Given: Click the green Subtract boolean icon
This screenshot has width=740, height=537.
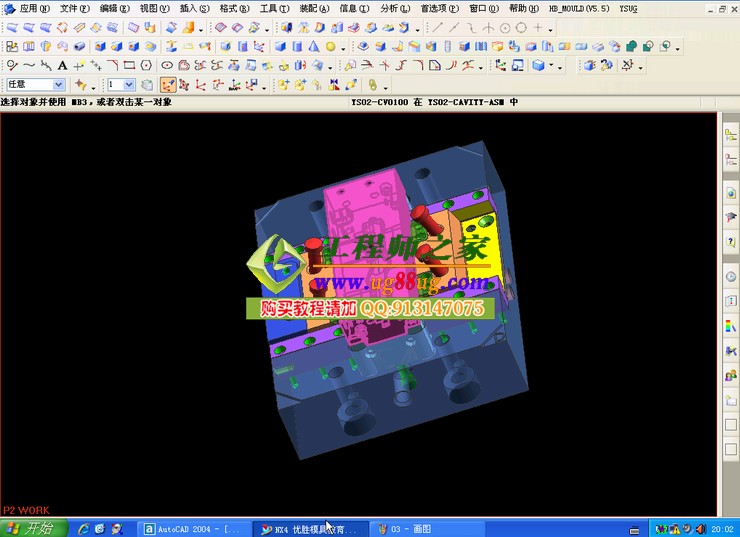Looking at the screenshot, I should click(x=648, y=46).
